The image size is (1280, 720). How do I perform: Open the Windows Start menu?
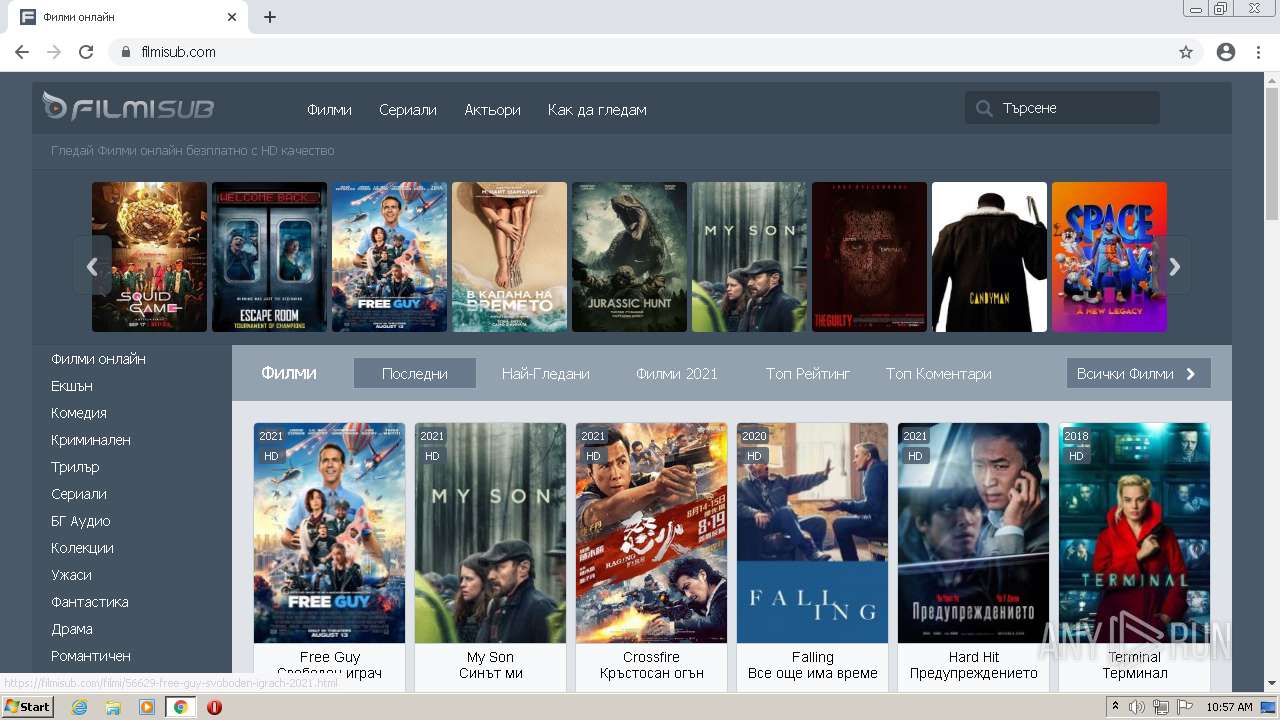coord(27,707)
